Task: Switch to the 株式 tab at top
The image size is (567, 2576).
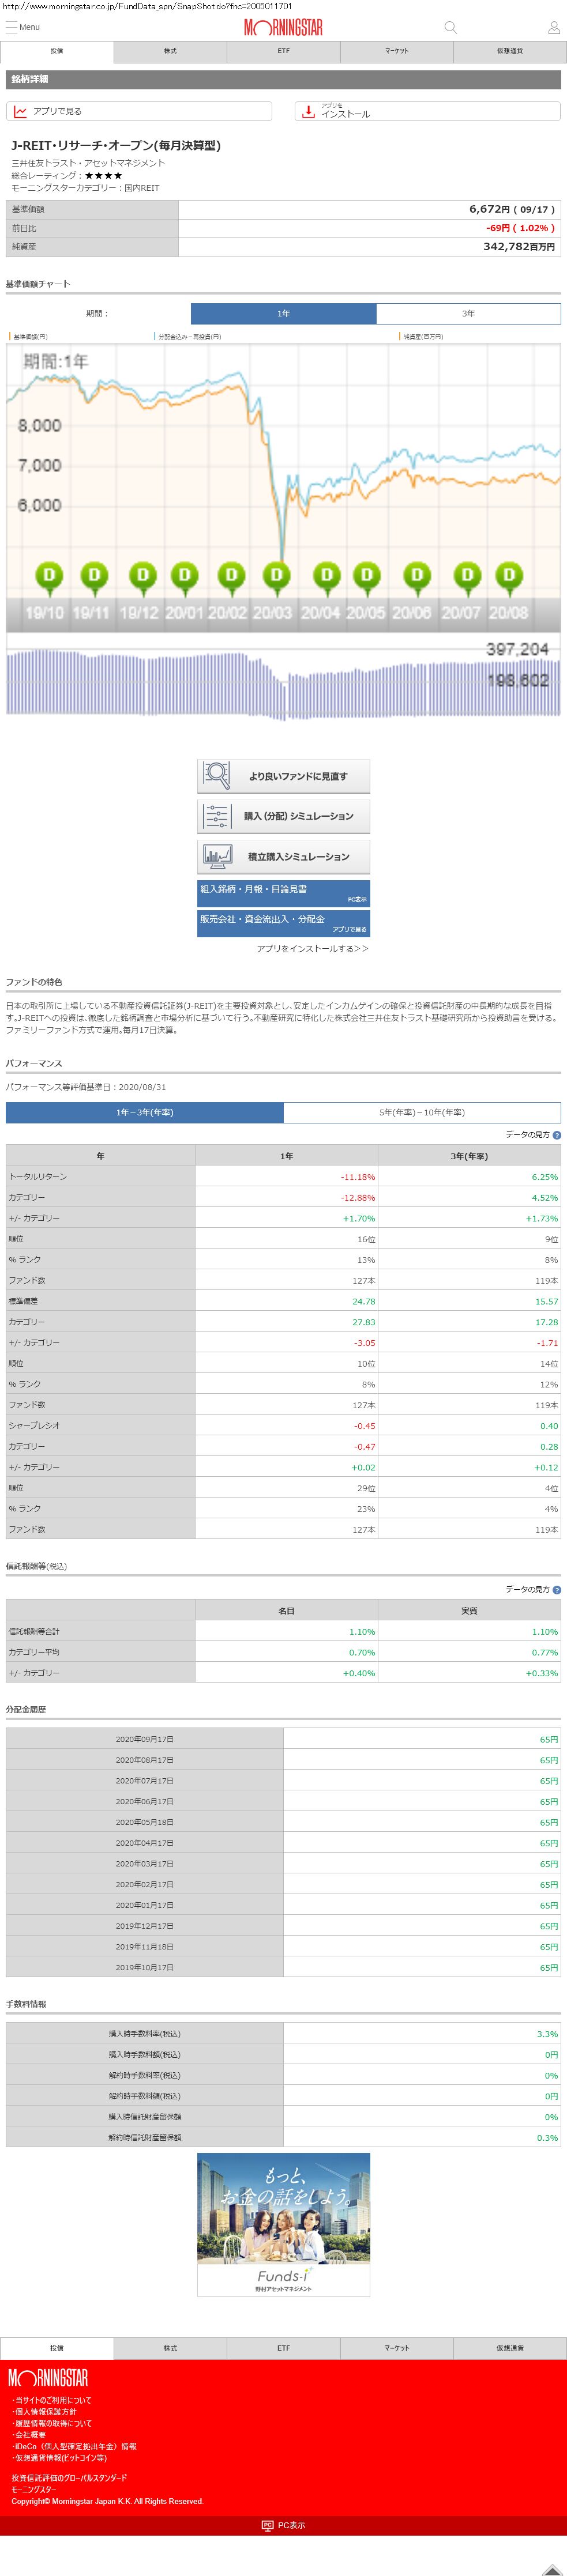Action: (170, 51)
